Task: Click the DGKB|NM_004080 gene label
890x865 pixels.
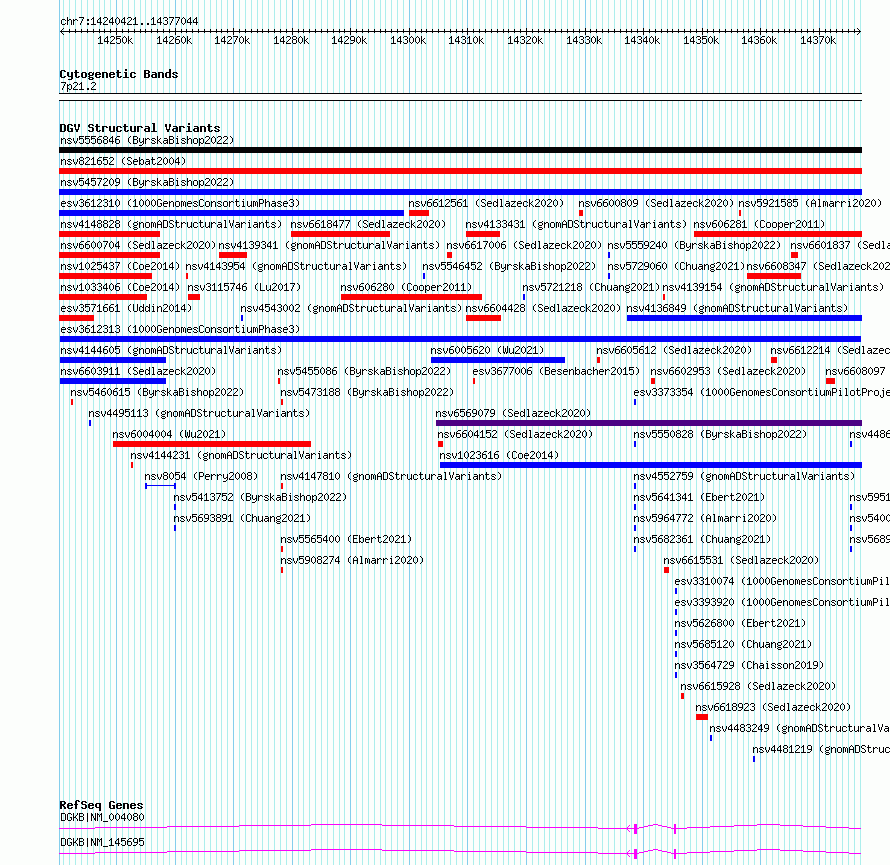Action: coord(102,817)
